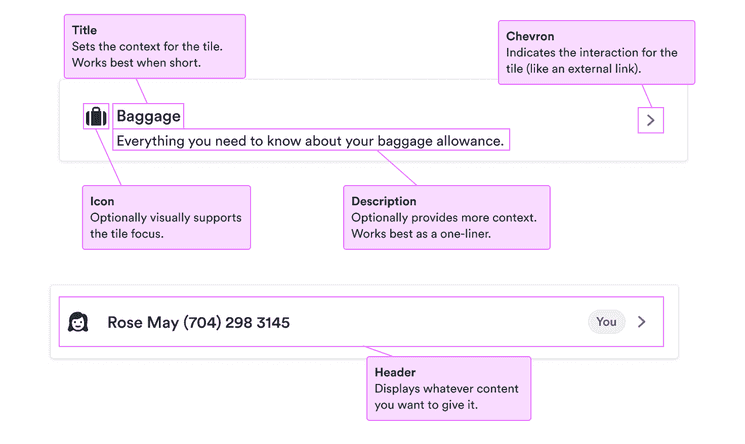Expand the Baggage tile using its chevron
Image resolution: width=745 pixels, height=444 pixels.
point(651,120)
